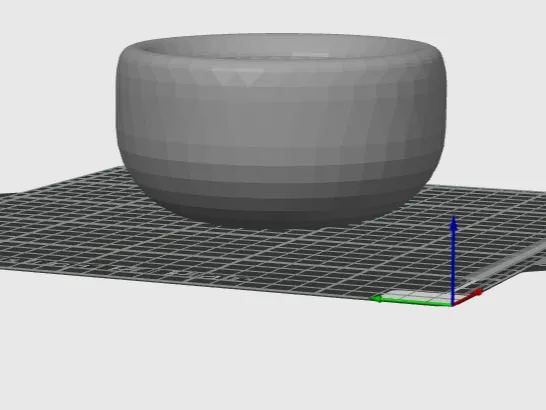Click the green axis arrow

point(411,301)
